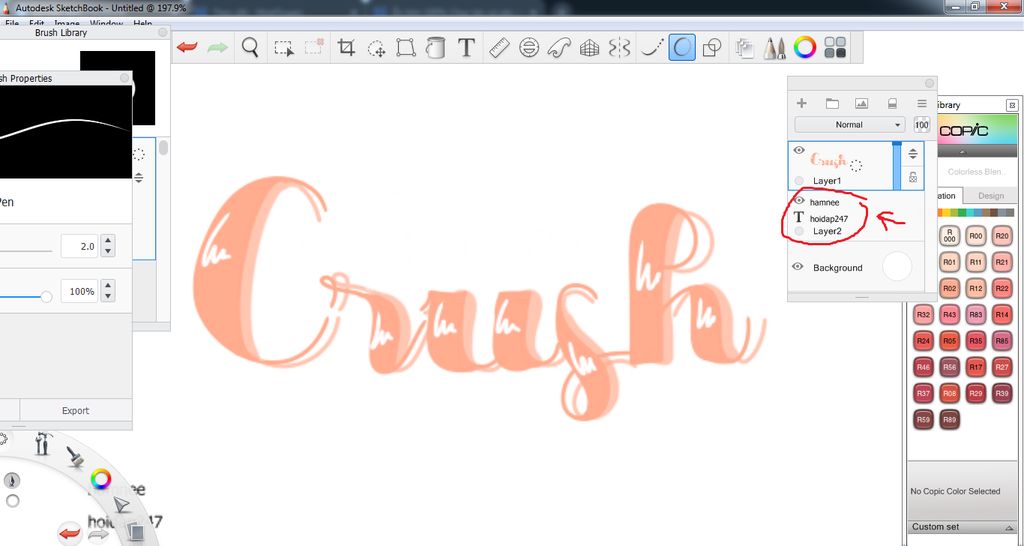The height and width of the screenshot is (546, 1024).
Task: Clear the layer with eraser icon
Action: tap(892, 103)
